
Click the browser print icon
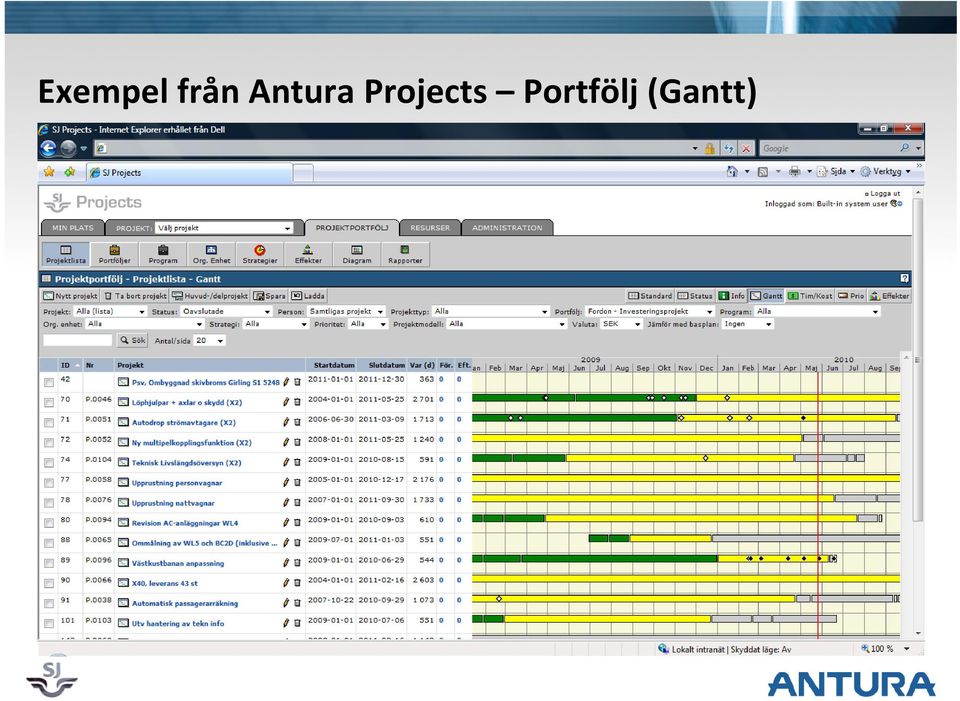point(794,172)
